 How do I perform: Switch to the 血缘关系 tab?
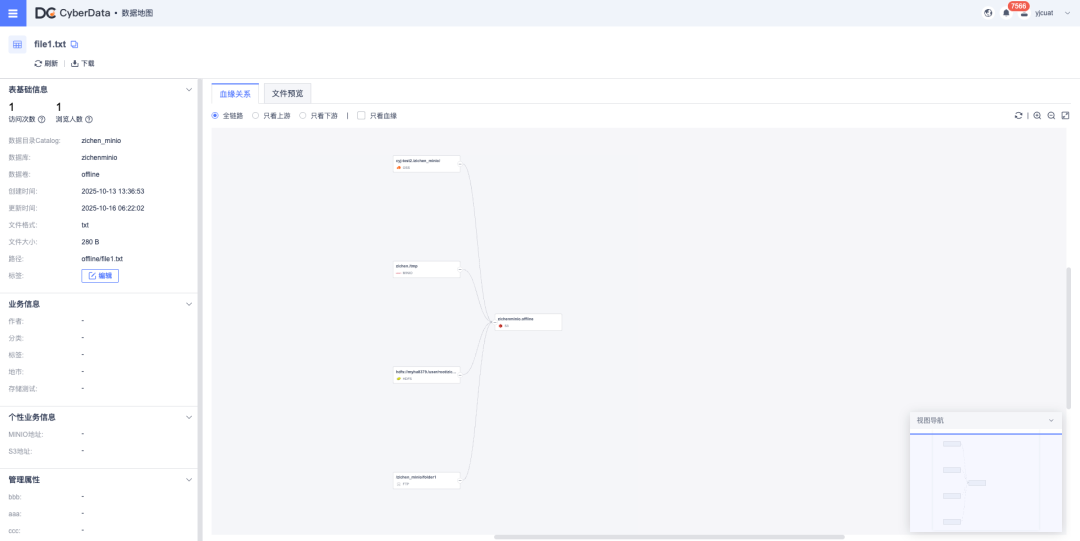[235, 93]
